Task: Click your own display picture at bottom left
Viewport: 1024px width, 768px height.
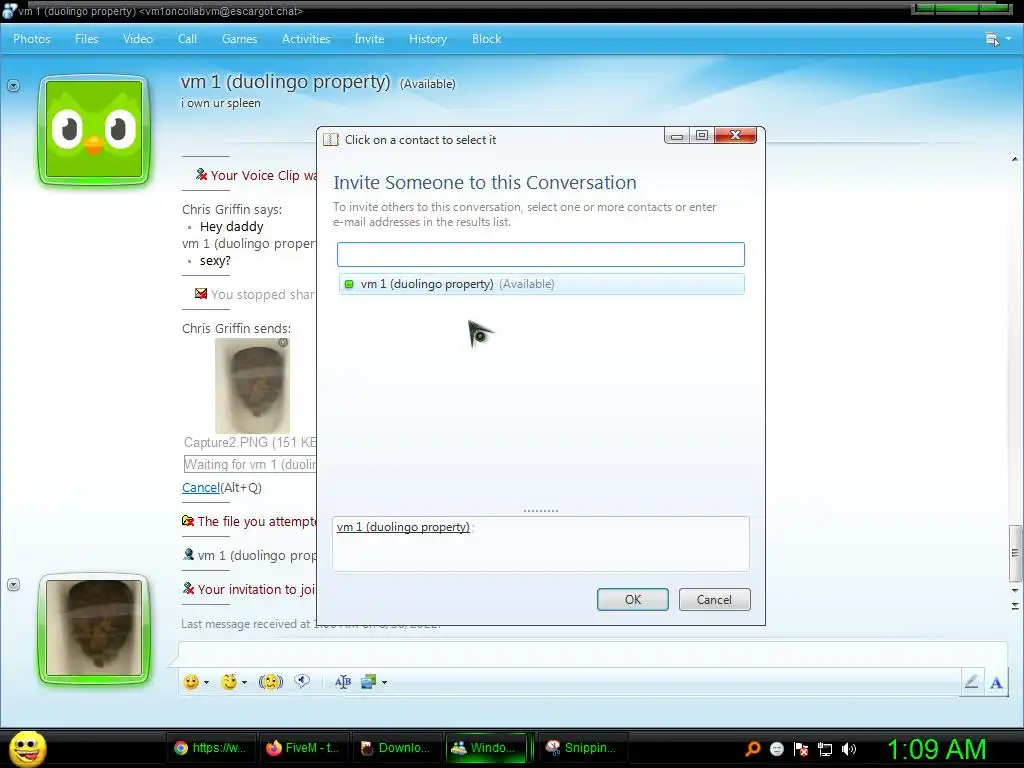Action: [x=94, y=628]
